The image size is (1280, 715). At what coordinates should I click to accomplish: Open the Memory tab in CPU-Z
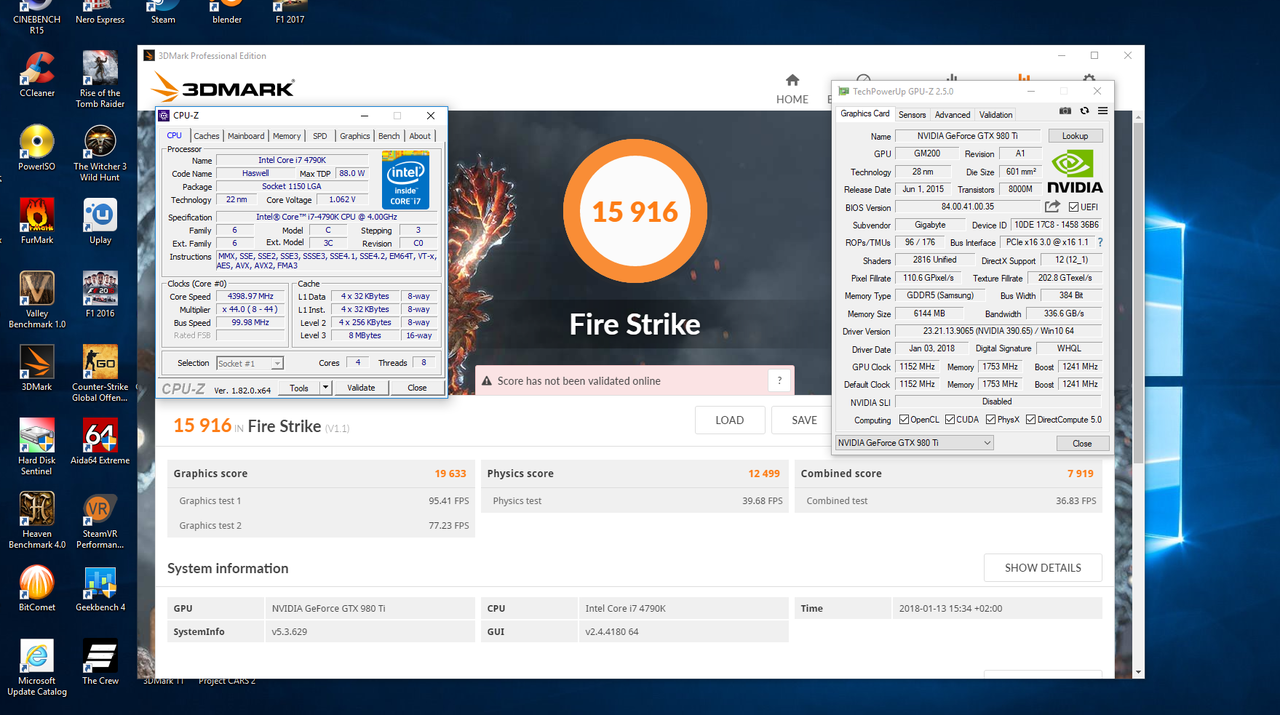coord(287,136)
